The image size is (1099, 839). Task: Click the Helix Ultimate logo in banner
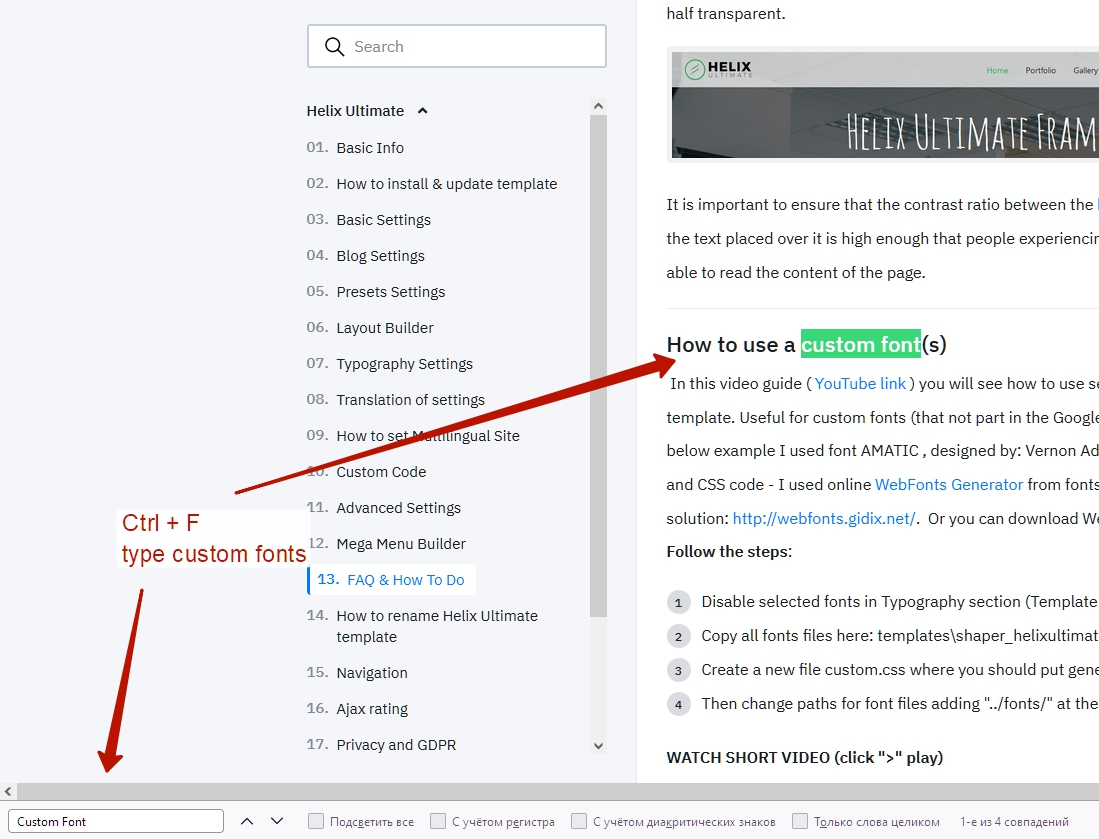pyautogui.click(x=718, y=70)
